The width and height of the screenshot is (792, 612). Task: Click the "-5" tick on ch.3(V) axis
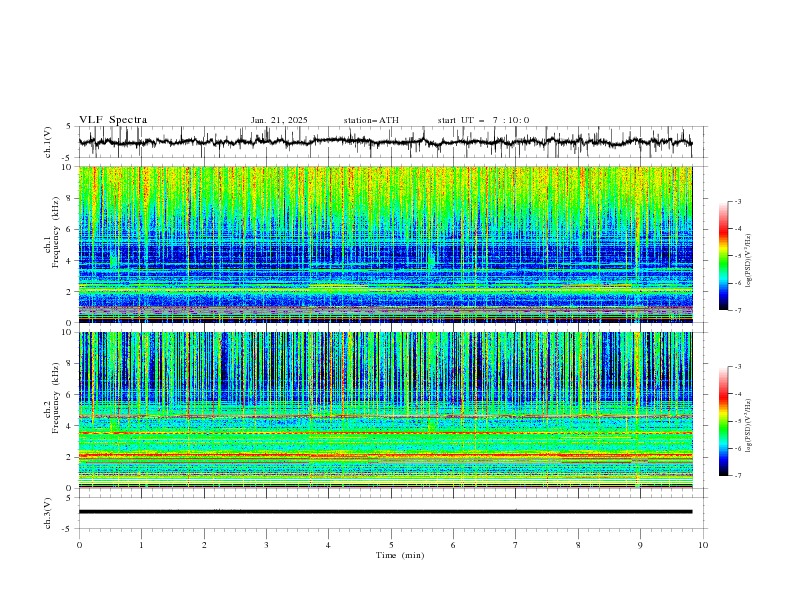68,529
